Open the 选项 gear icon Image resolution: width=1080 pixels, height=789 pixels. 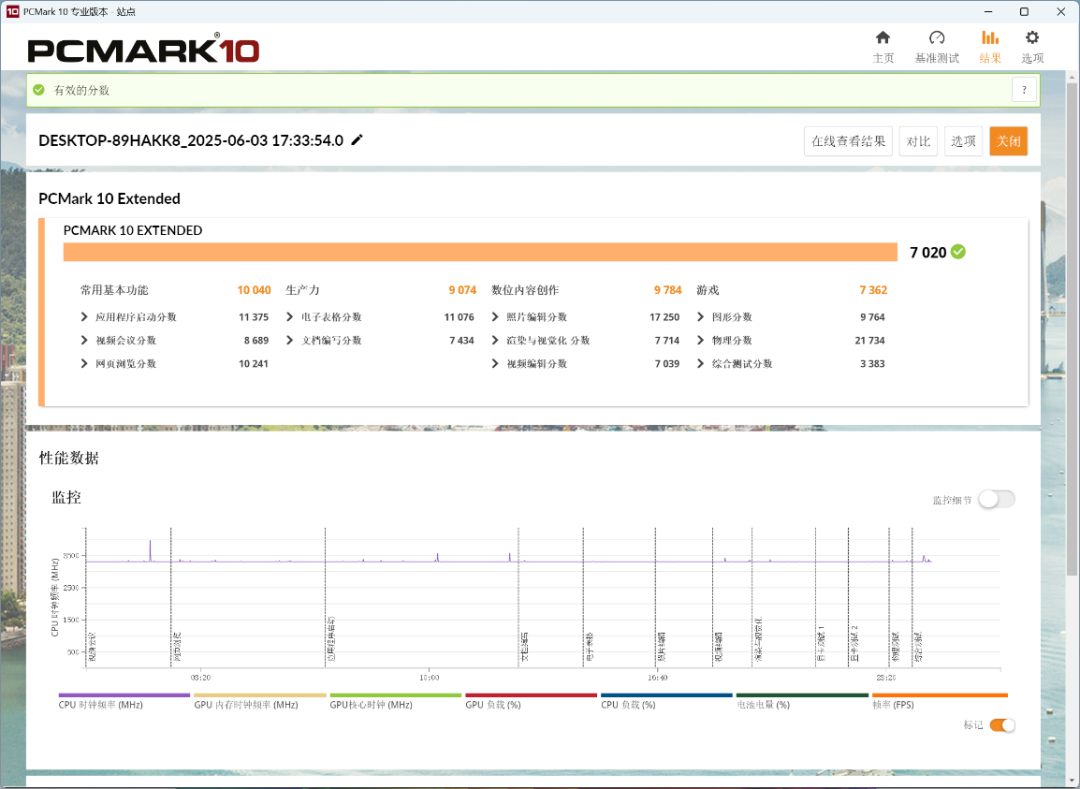[x=1032, y=38]
